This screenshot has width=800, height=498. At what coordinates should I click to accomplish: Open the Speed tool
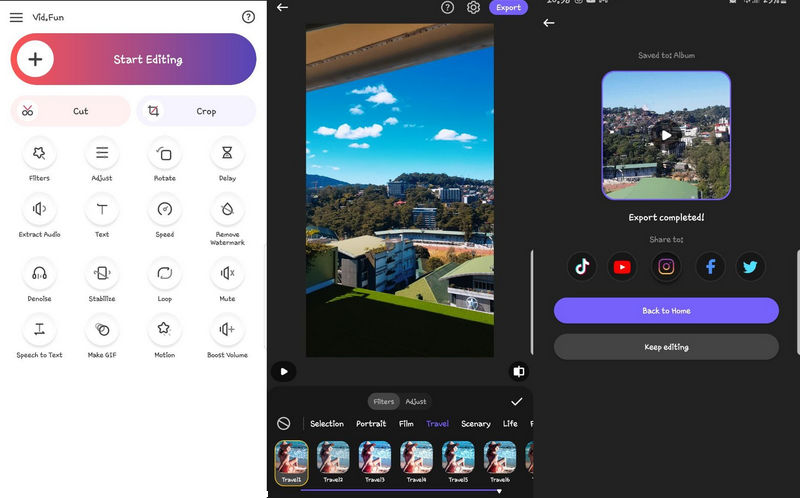tap(165, 209)
